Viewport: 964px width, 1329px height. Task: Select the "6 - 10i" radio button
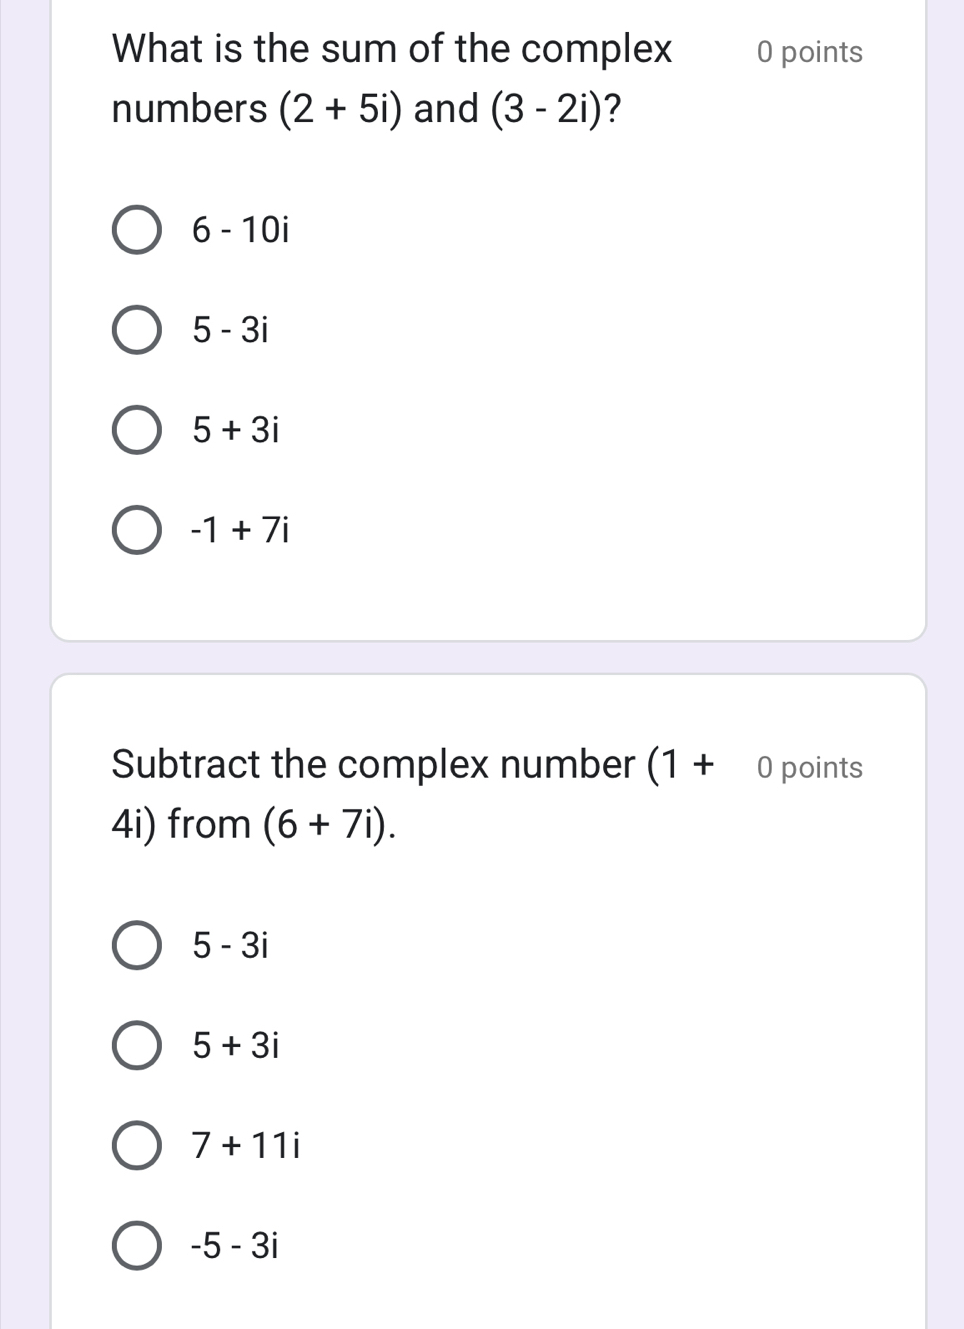(136, 231)
